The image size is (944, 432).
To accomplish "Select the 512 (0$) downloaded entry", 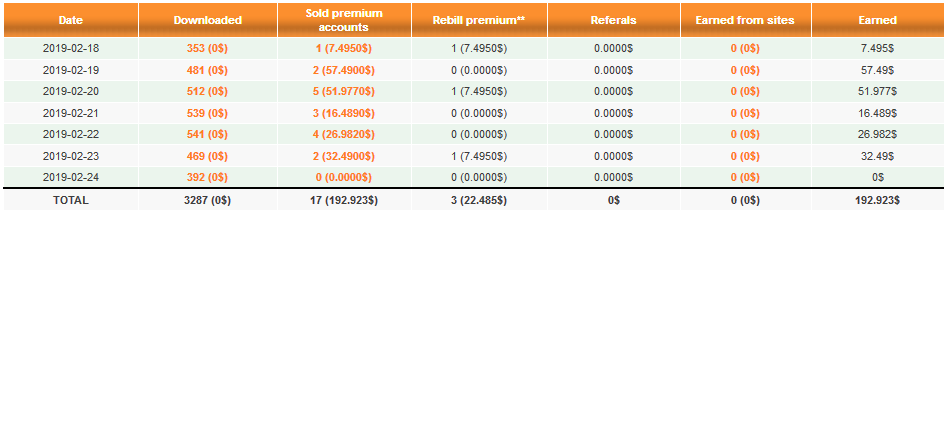I will point(207,92).
